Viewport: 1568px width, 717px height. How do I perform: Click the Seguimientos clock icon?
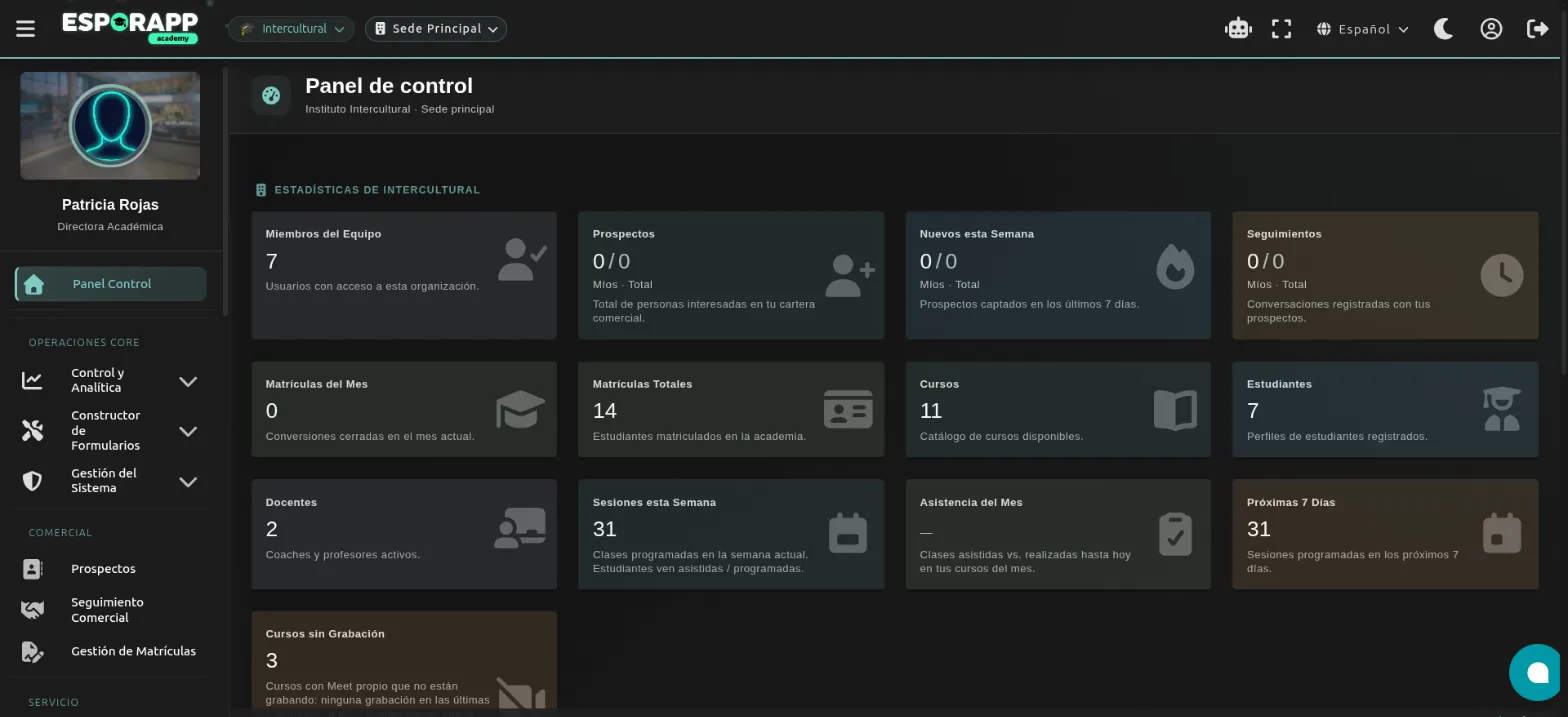[x=1501, y=275]
